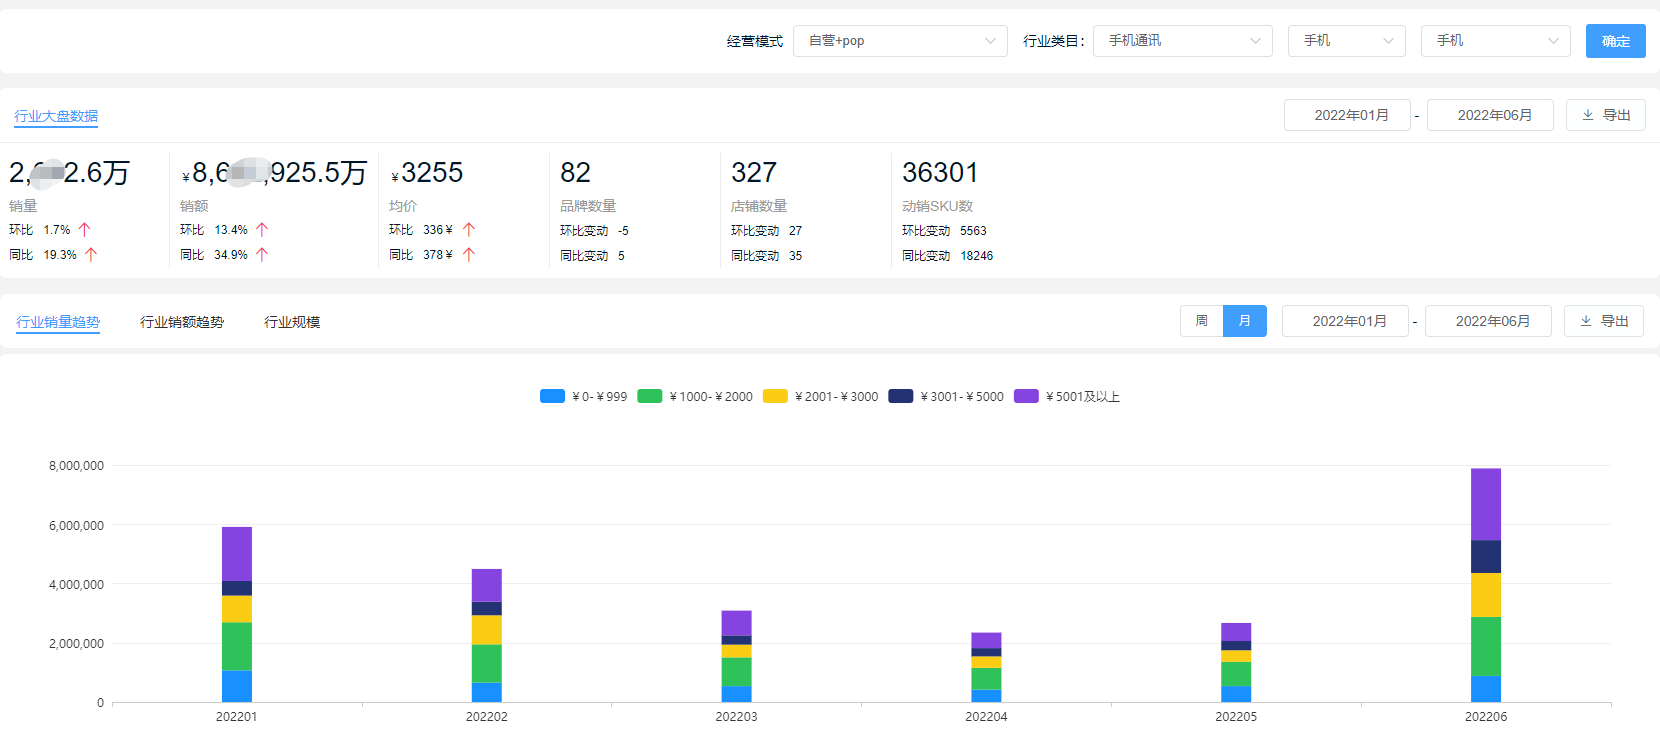Switch chart granularity to 周
Viewport: 1660px width, 743px height.
pos(1202,321)
